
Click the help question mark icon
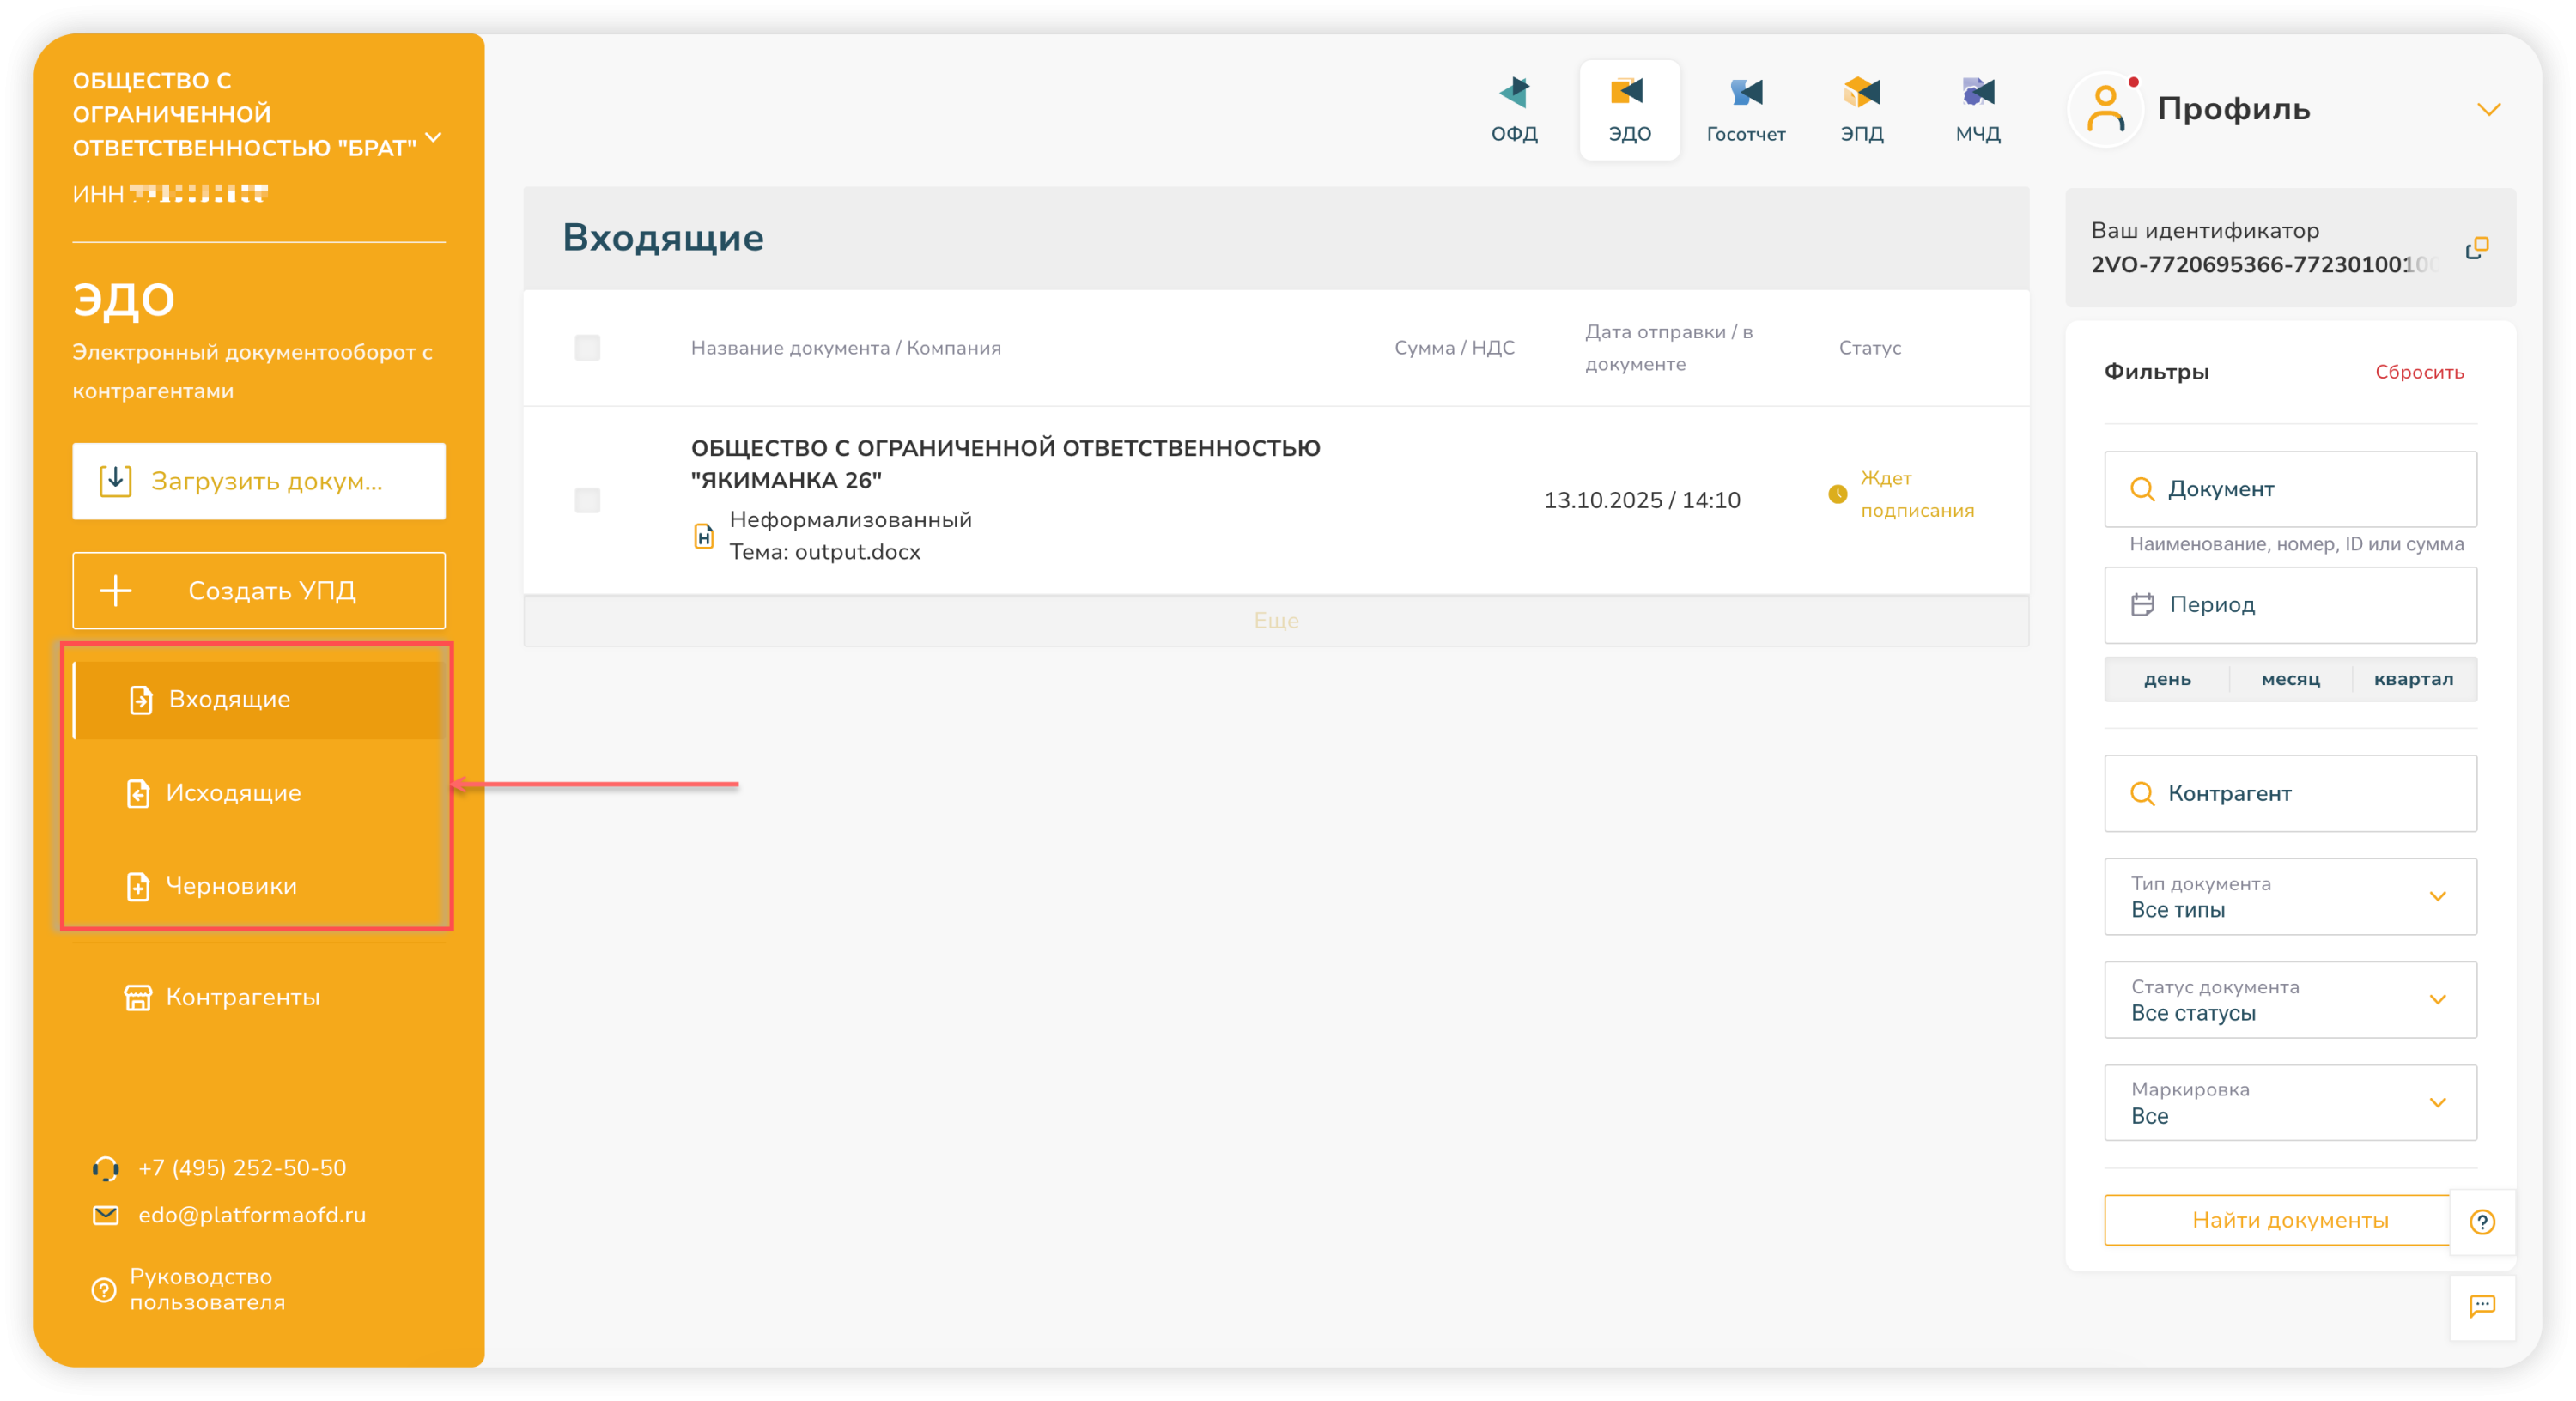[2482, 1221]
